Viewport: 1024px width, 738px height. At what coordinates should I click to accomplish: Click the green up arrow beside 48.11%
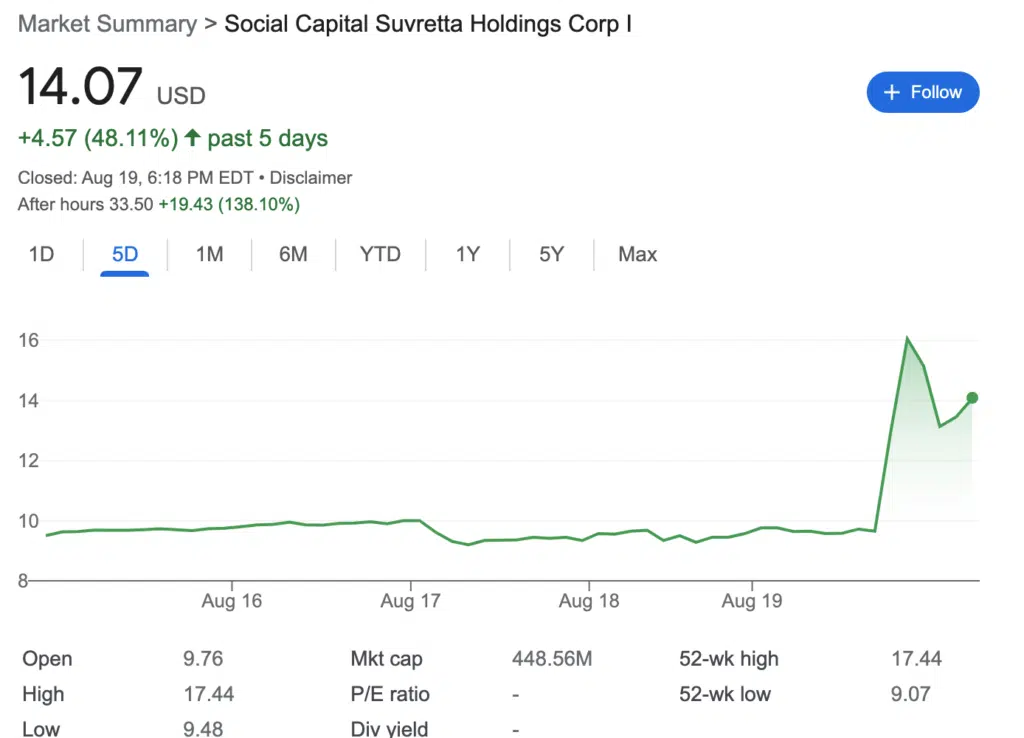point(192,138)
